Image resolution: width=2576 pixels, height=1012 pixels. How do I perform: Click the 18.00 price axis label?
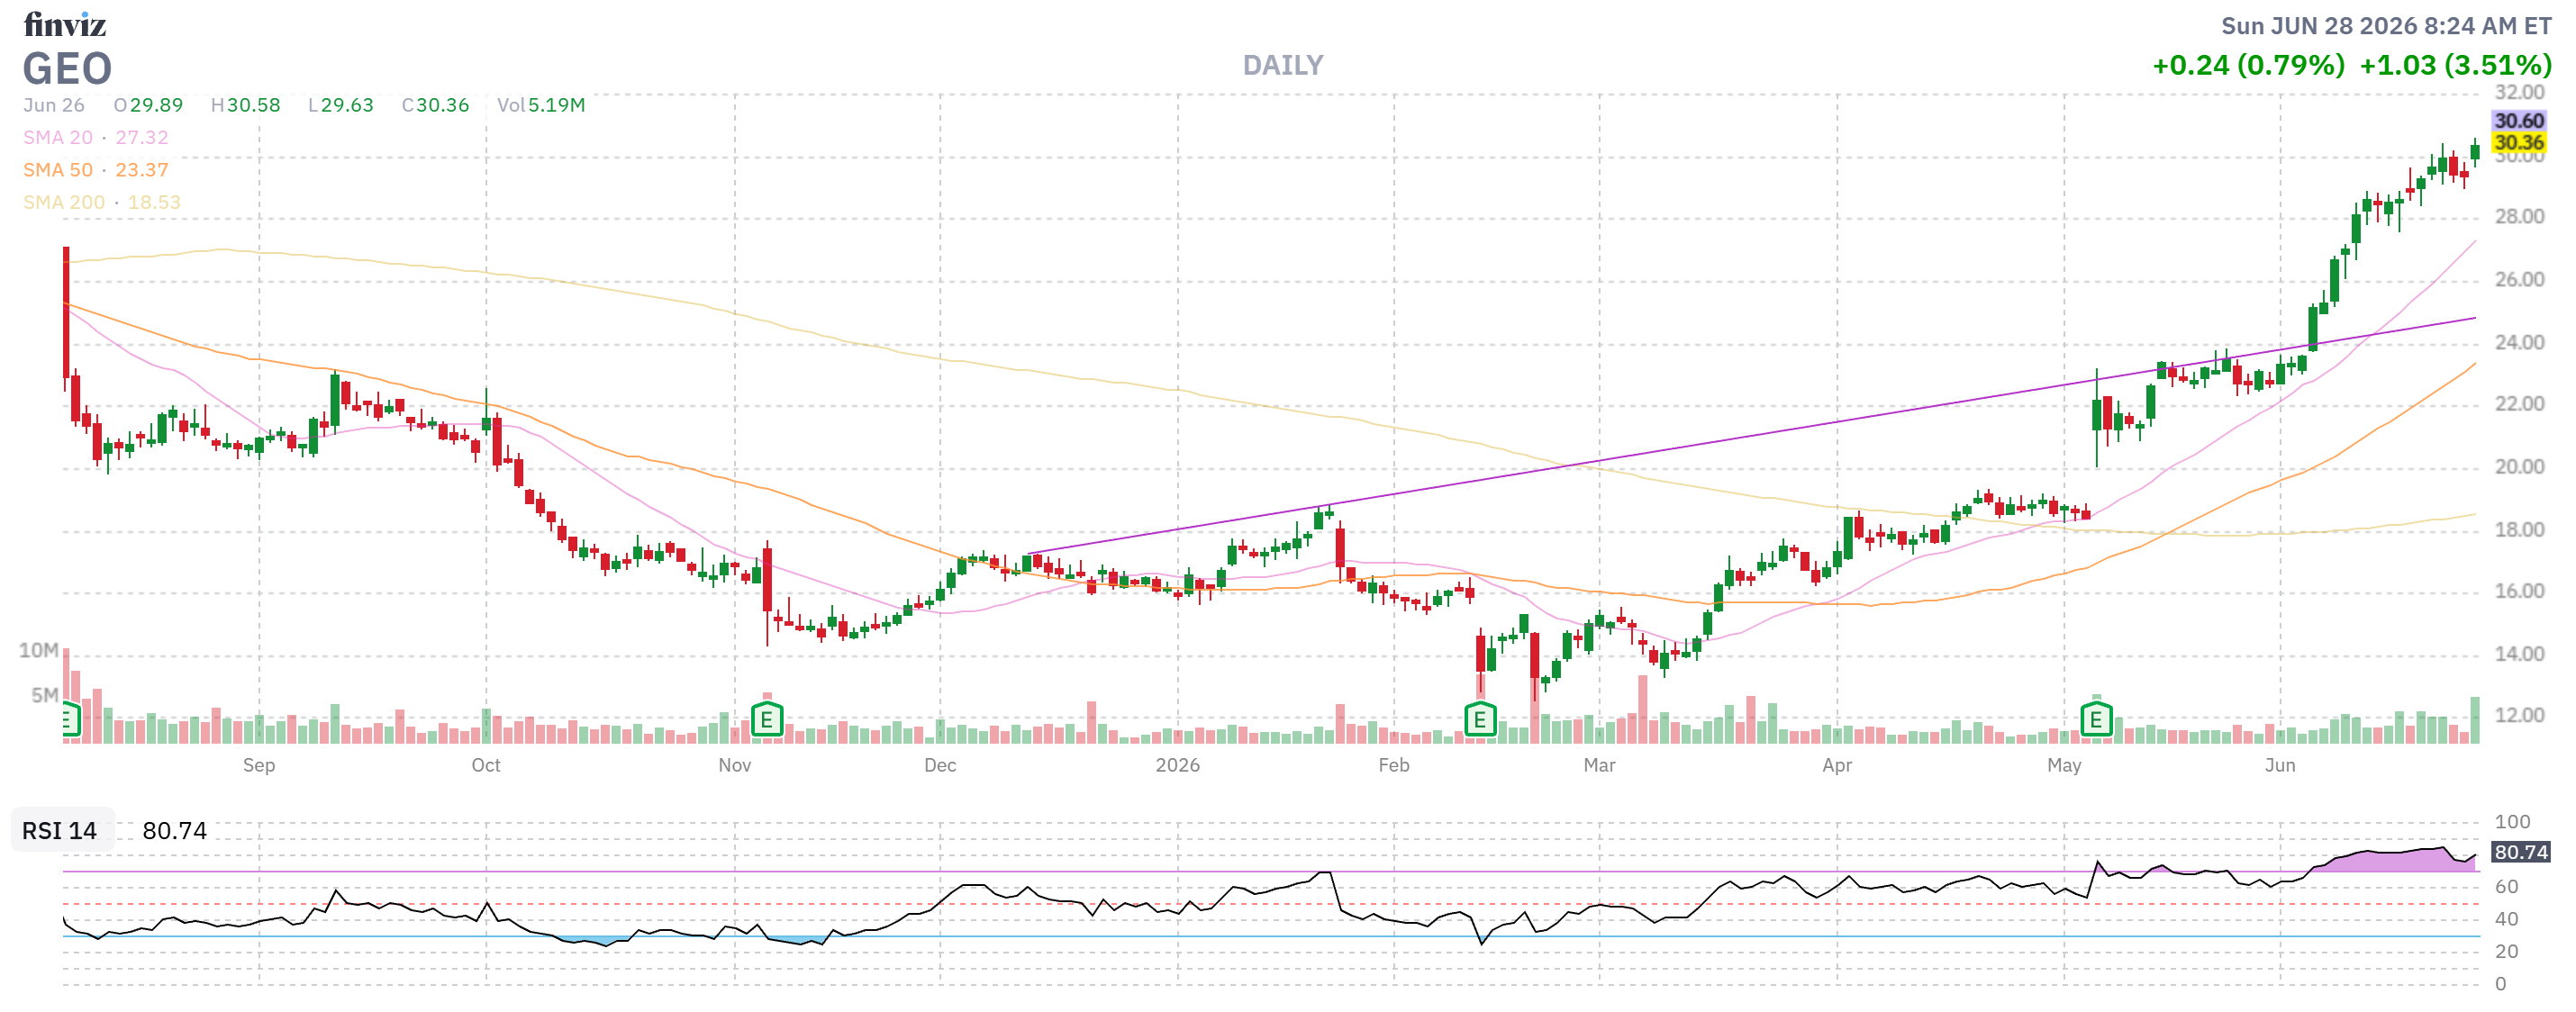2519,530
